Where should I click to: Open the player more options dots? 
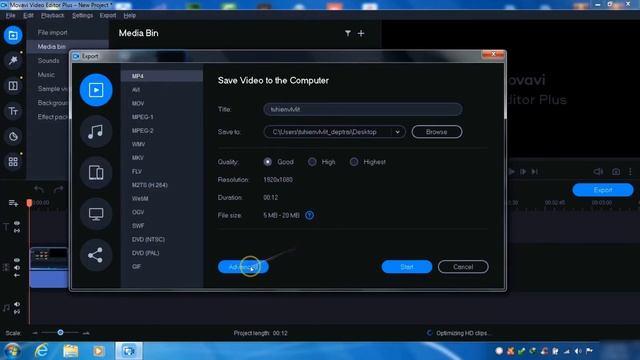pos(630,172)
